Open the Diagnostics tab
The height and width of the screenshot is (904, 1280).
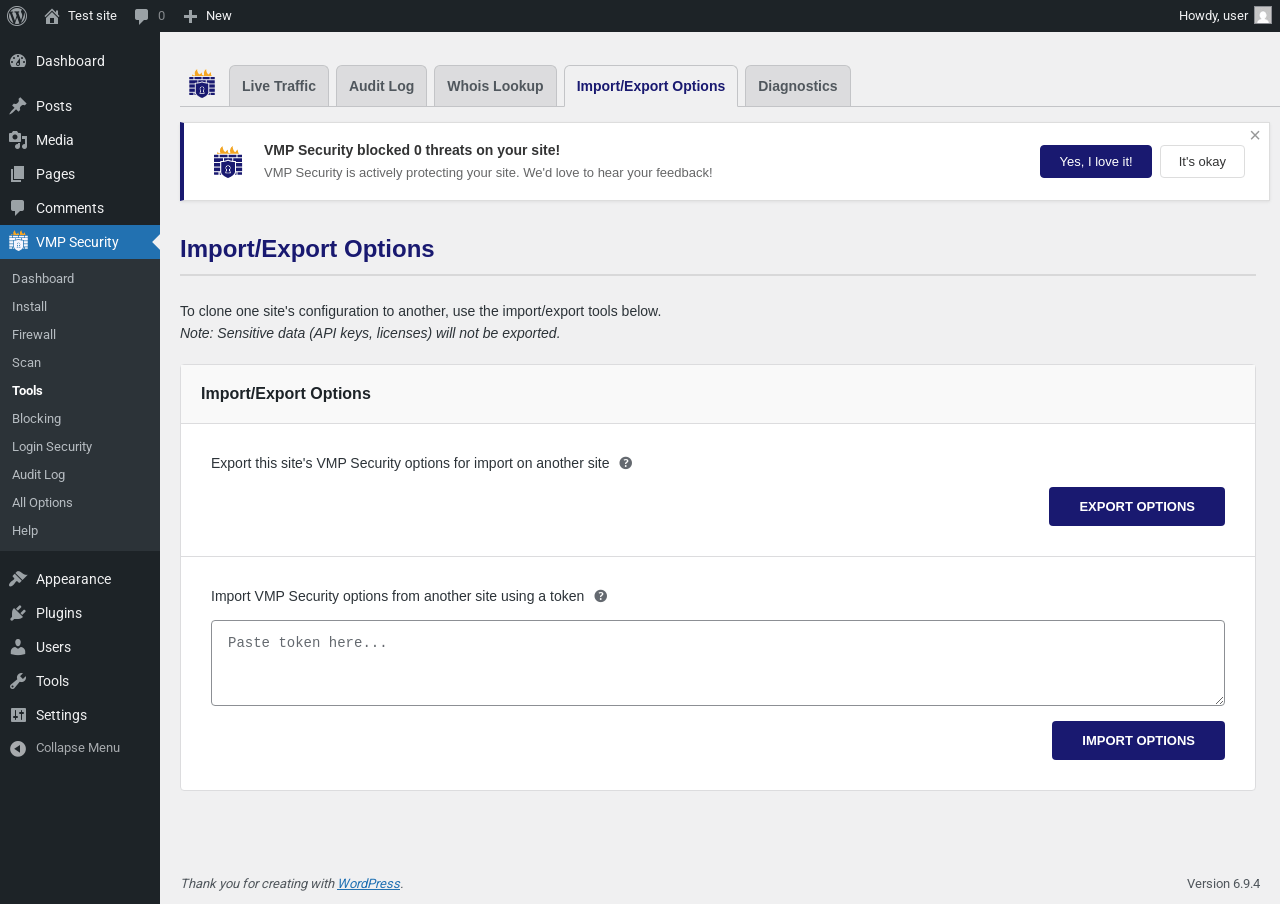798,86
